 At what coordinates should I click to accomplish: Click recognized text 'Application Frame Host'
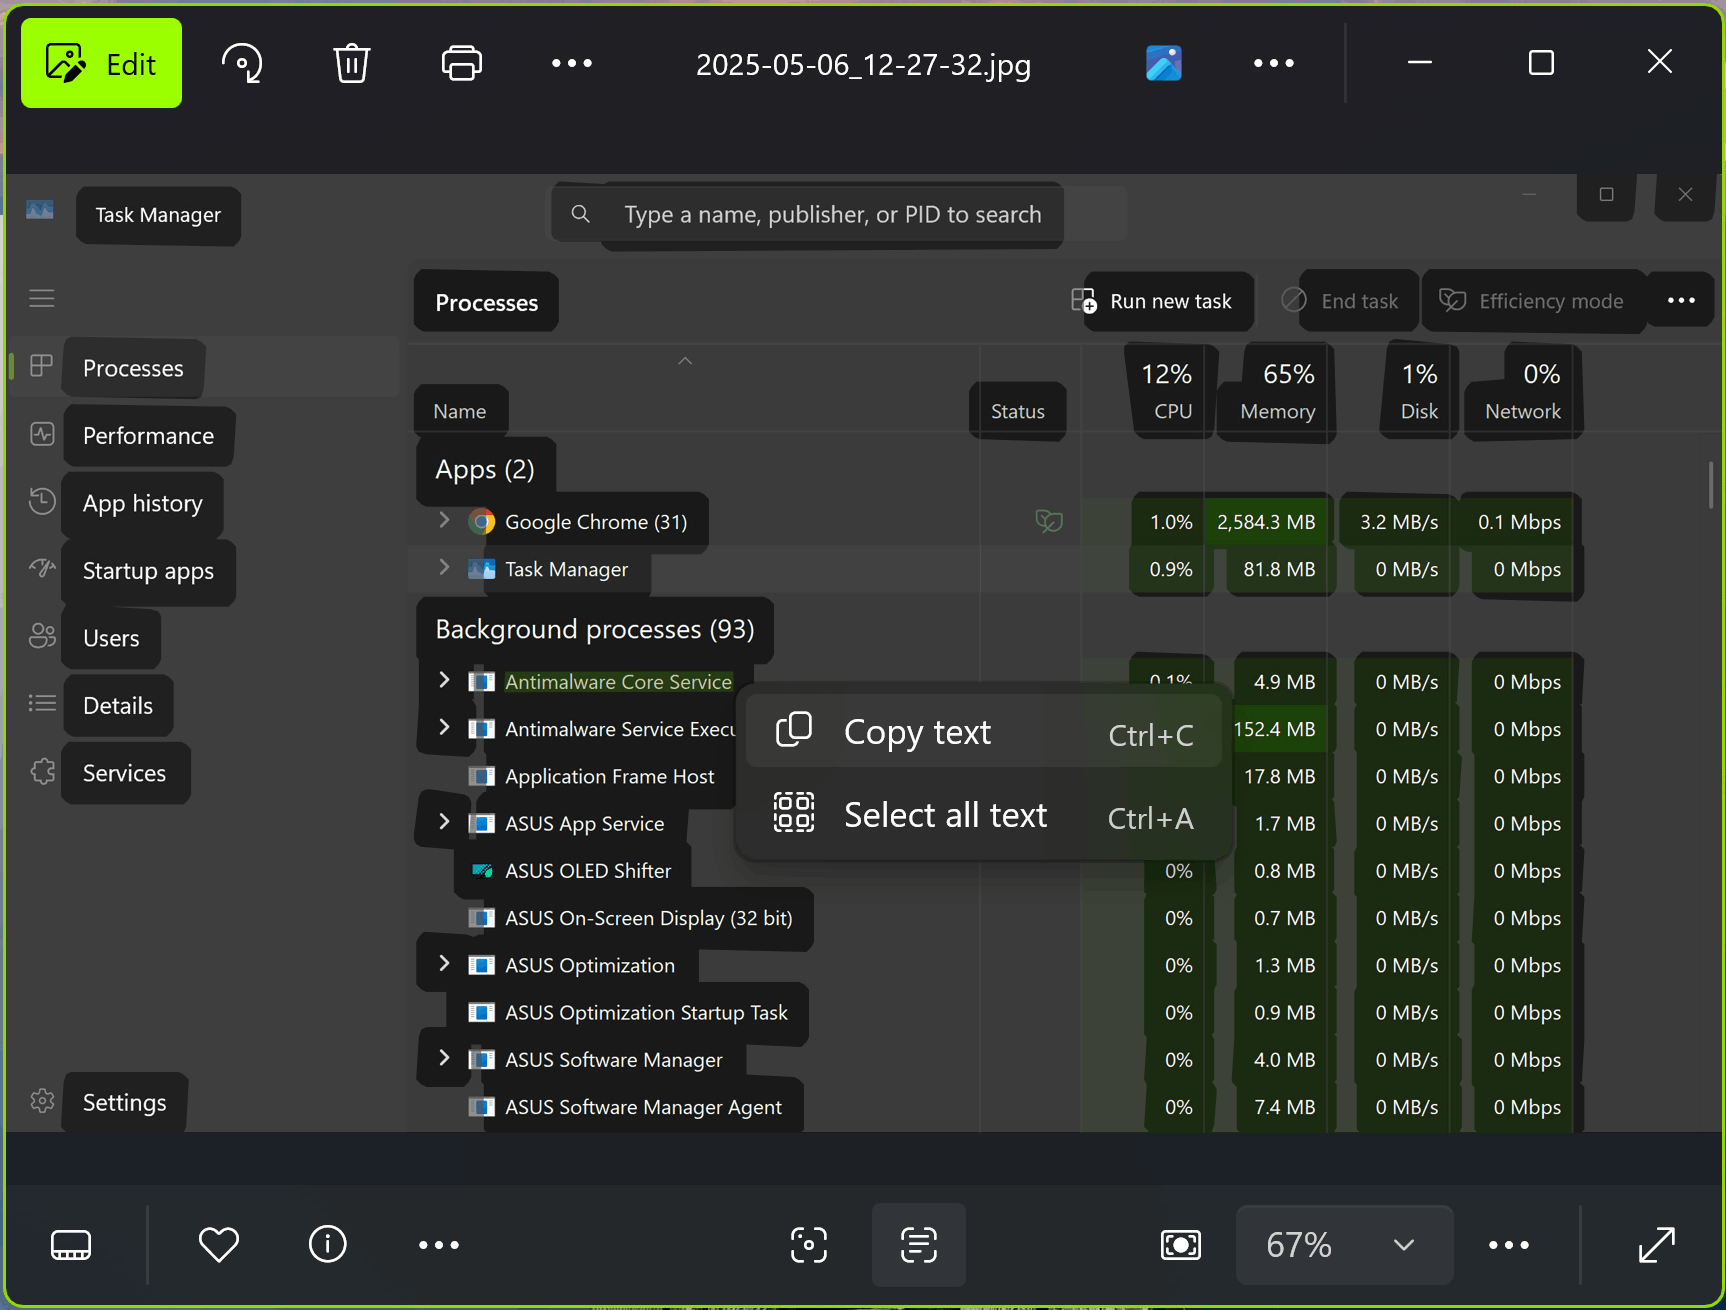(x=610, y=777)
